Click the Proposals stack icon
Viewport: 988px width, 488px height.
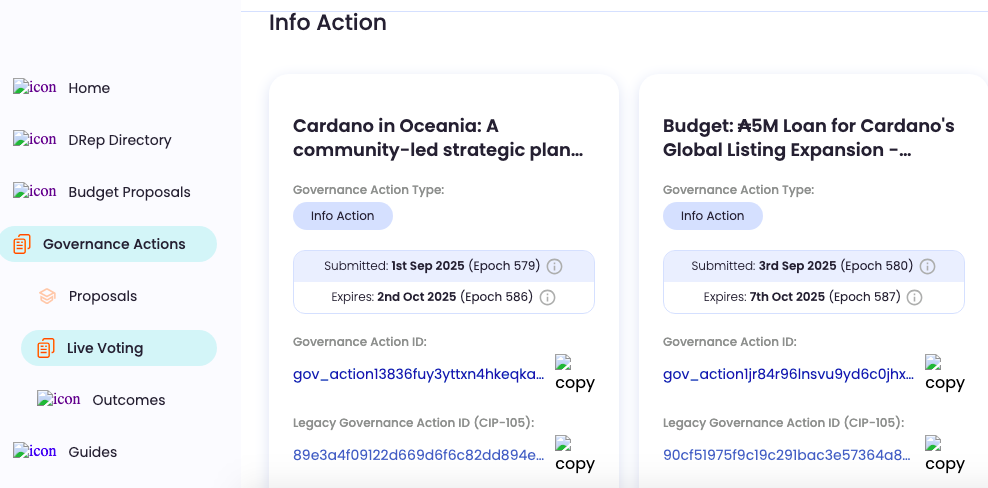coord(47,296)
